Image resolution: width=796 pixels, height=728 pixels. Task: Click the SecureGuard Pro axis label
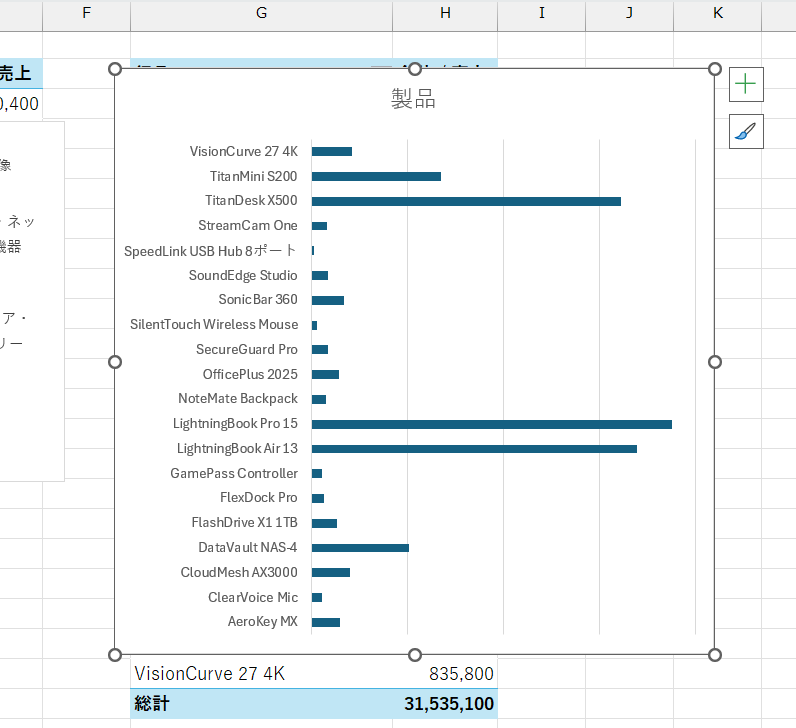click(247, 349)
